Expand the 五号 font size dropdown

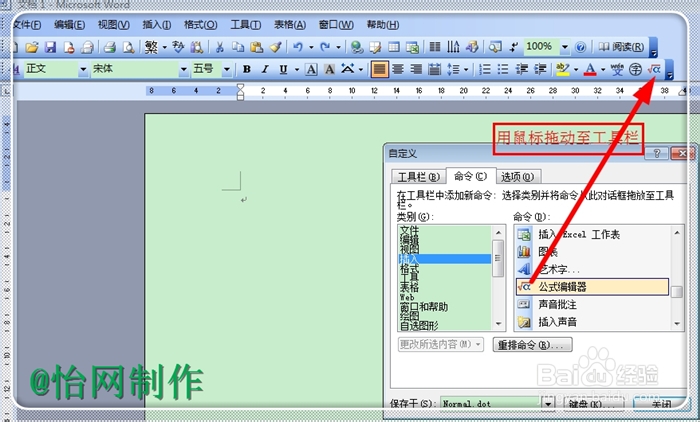tap(227, 69)
